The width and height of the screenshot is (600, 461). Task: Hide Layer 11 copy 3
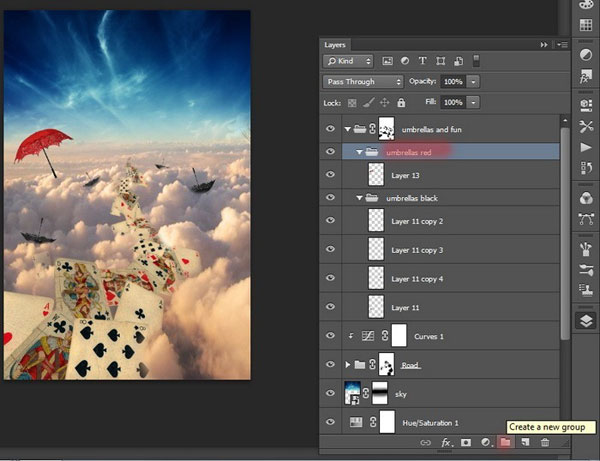click(330, 249)
